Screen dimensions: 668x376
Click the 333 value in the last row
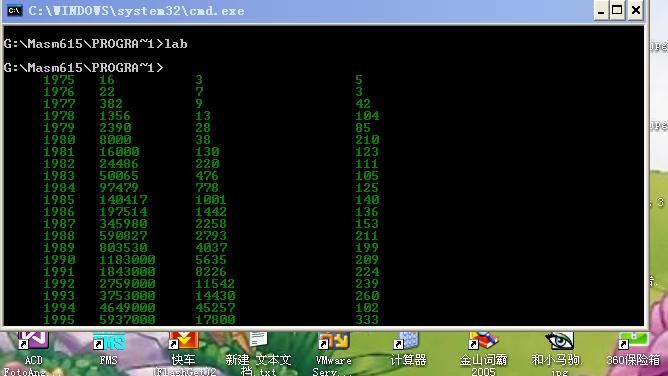[x=367, y=320]
